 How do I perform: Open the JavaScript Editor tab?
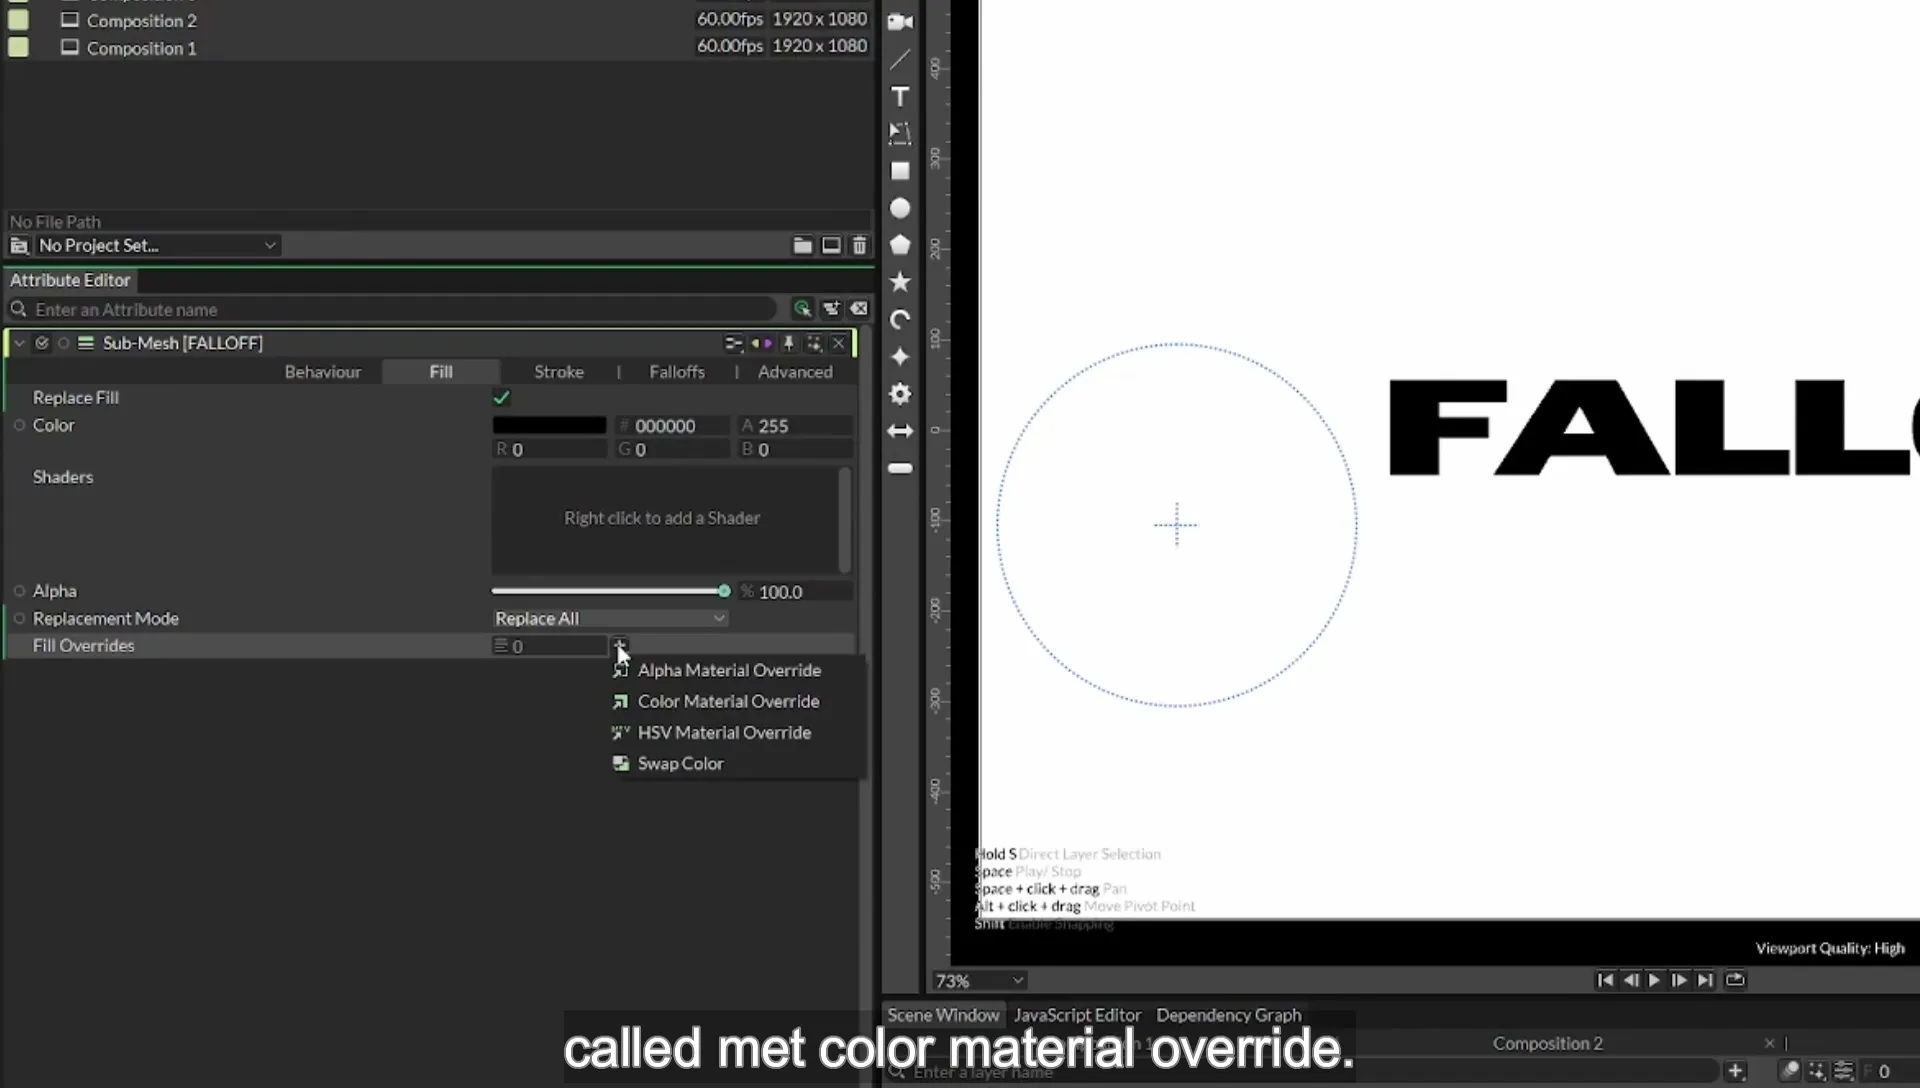(1077, 1014)
